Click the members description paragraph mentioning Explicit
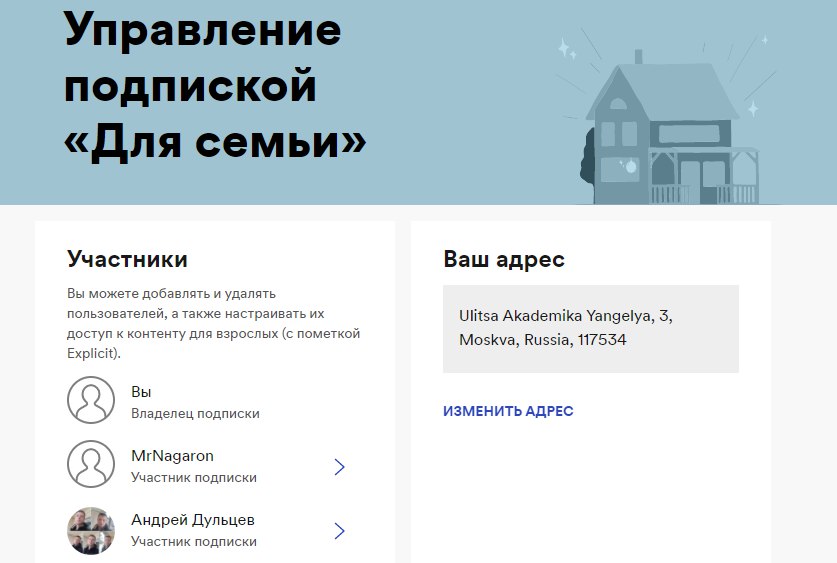The image size is (837, 563). coord(214,323)
